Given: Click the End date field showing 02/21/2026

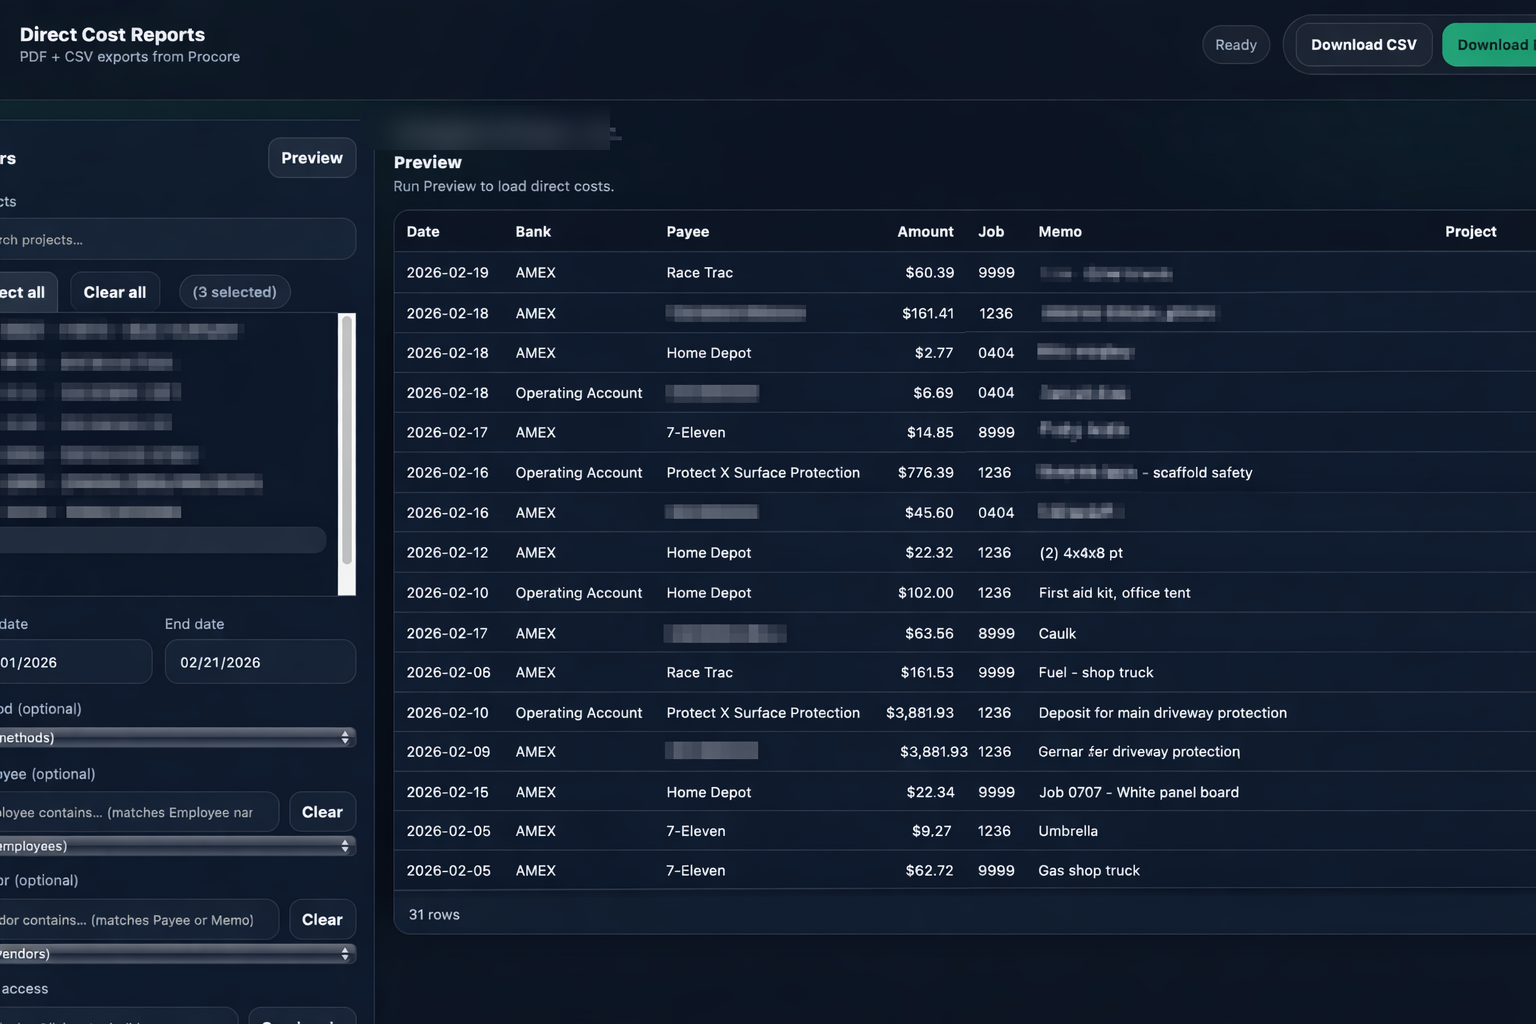Looking at the screenshot, I should click(x=259, y=661).
